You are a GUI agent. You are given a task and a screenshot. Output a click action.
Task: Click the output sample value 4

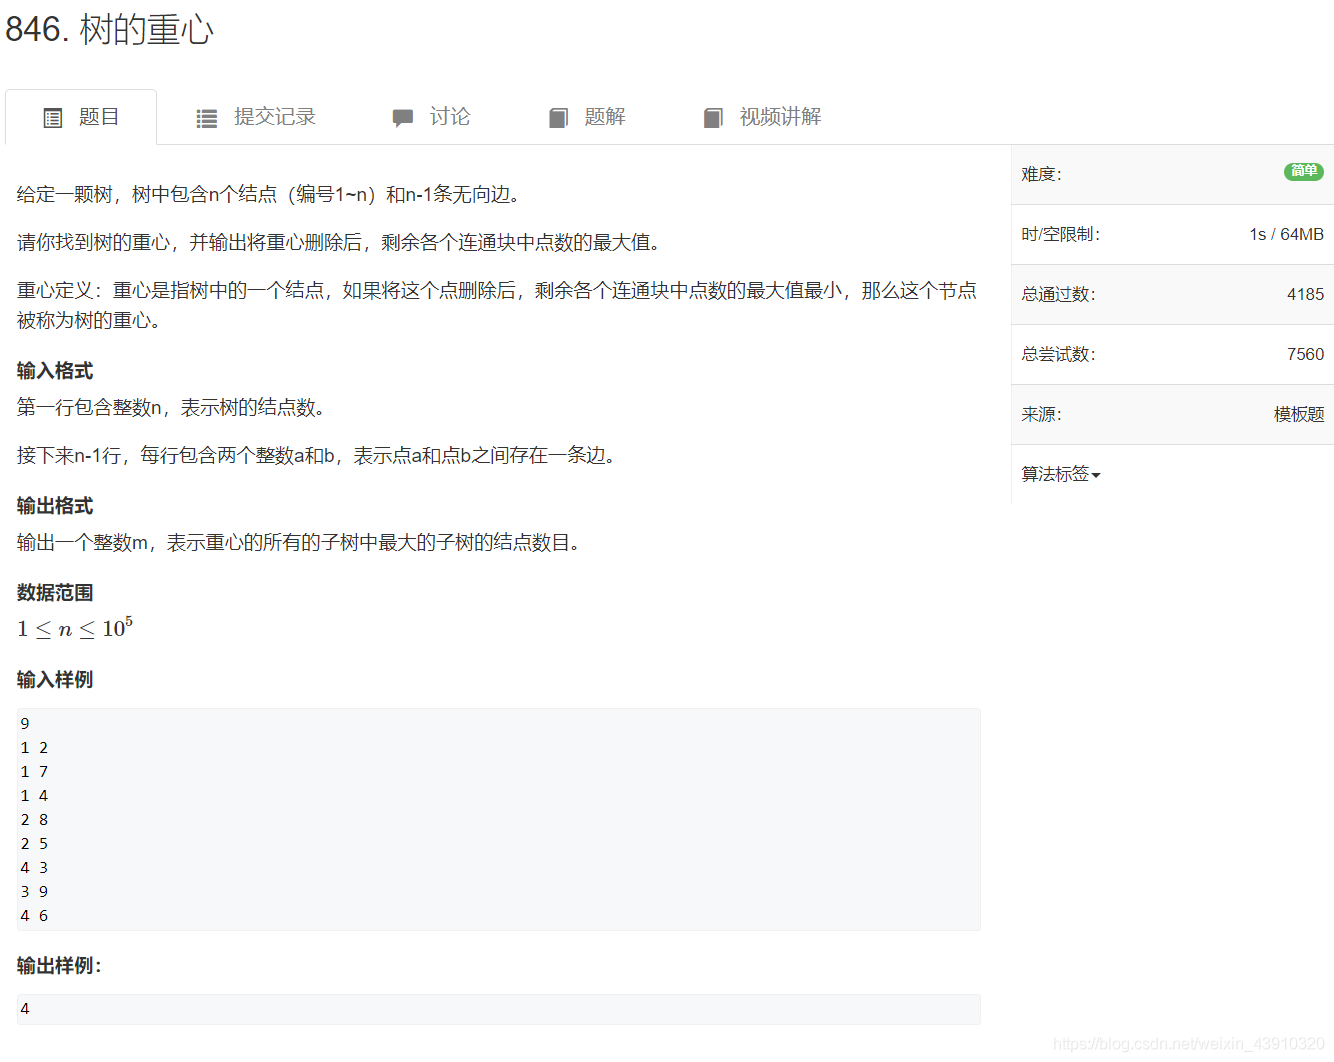tap(25, 1008)
